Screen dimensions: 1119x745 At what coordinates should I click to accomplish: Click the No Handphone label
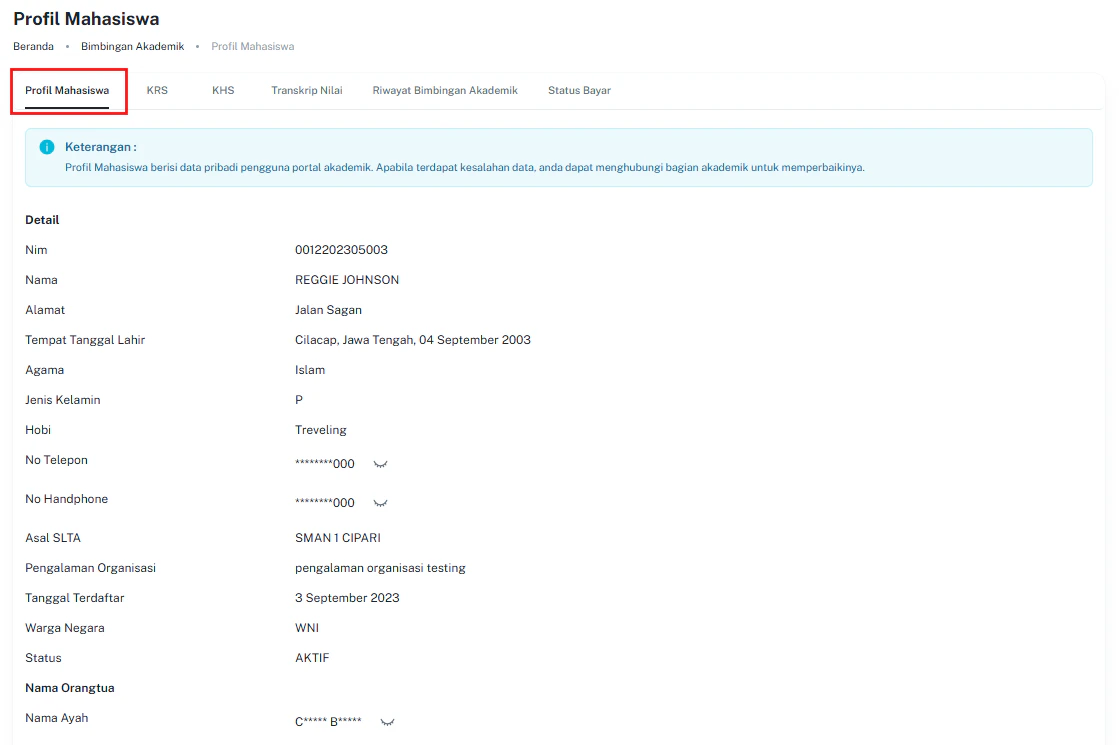click(66, 499)
